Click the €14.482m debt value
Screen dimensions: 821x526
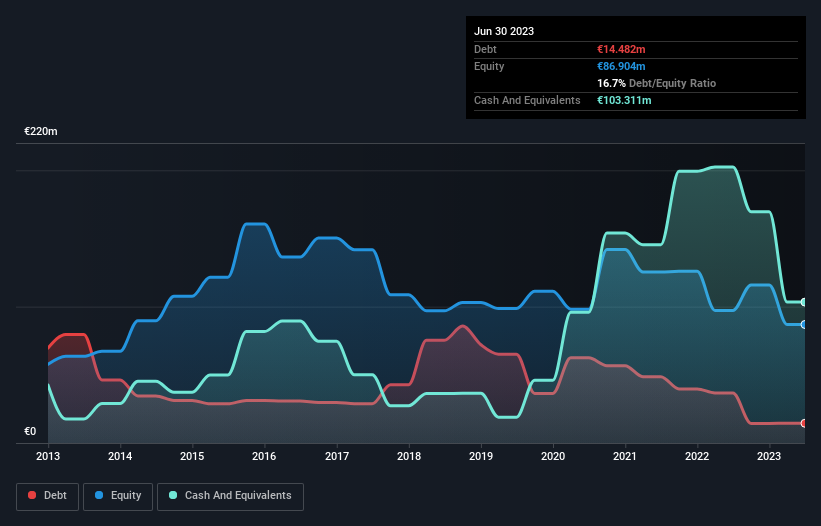click(x=621, y=49)
